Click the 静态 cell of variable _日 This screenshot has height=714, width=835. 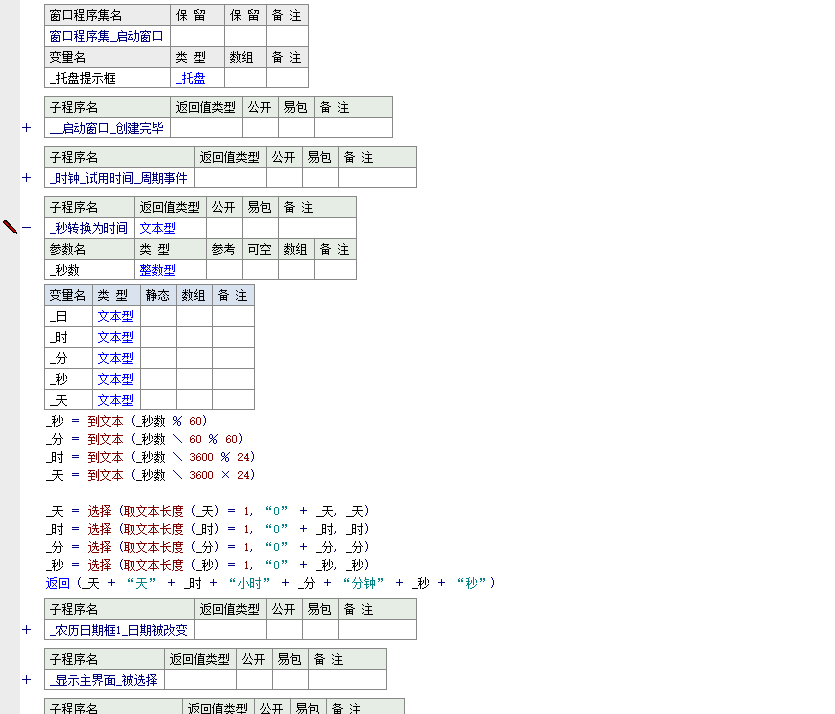coord(158,316)
